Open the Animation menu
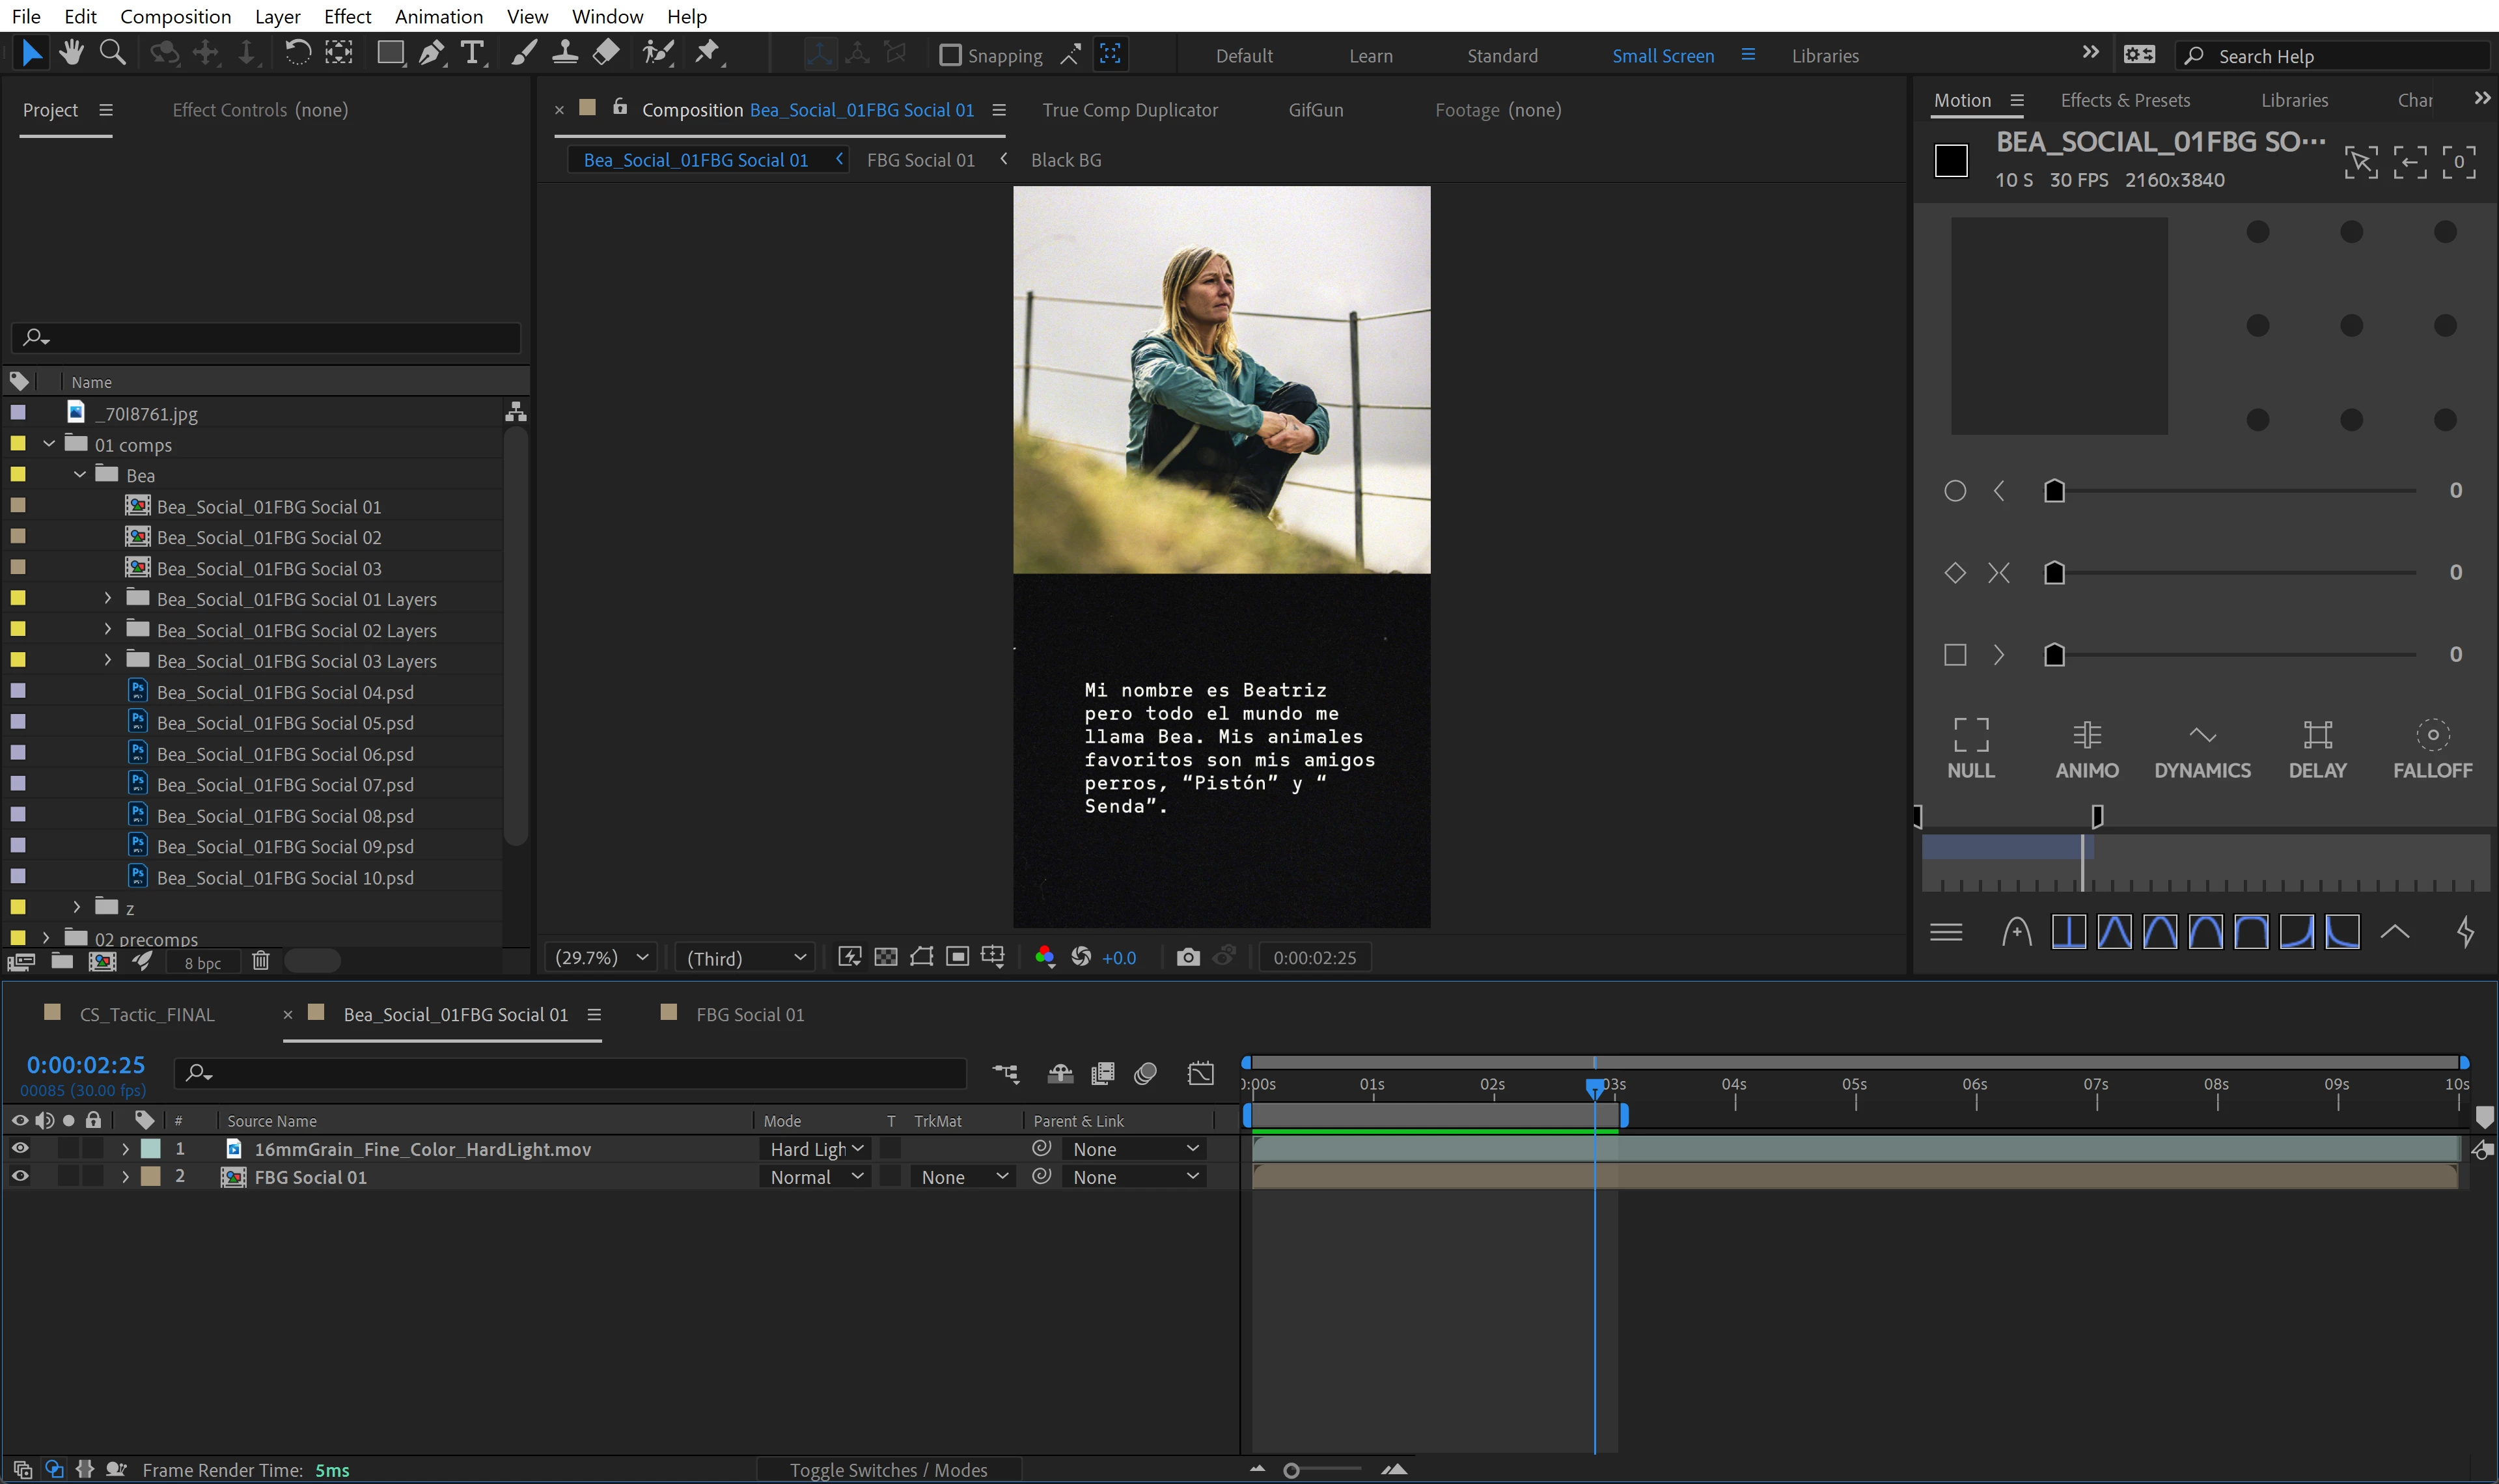Viewport: 2499px width, 1484px height. [438, 16]
